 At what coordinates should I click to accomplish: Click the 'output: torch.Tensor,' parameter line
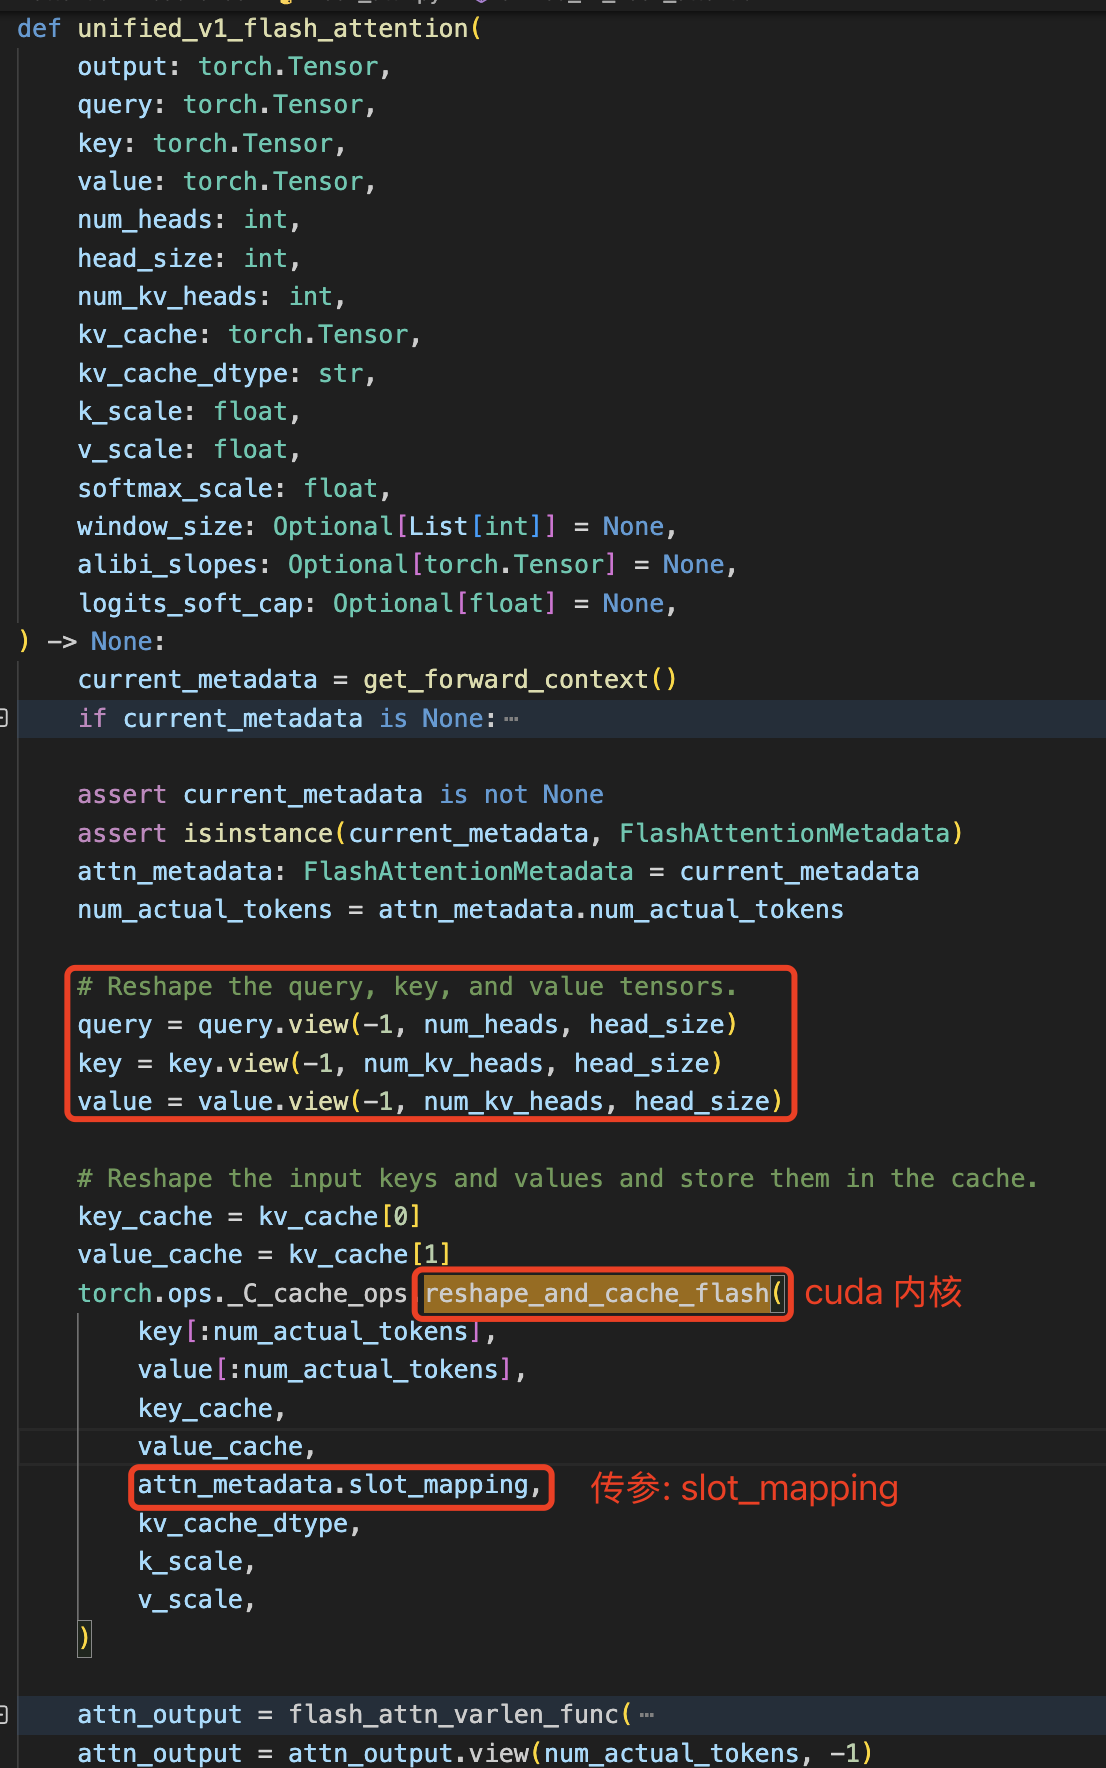(x=234, y=67)
